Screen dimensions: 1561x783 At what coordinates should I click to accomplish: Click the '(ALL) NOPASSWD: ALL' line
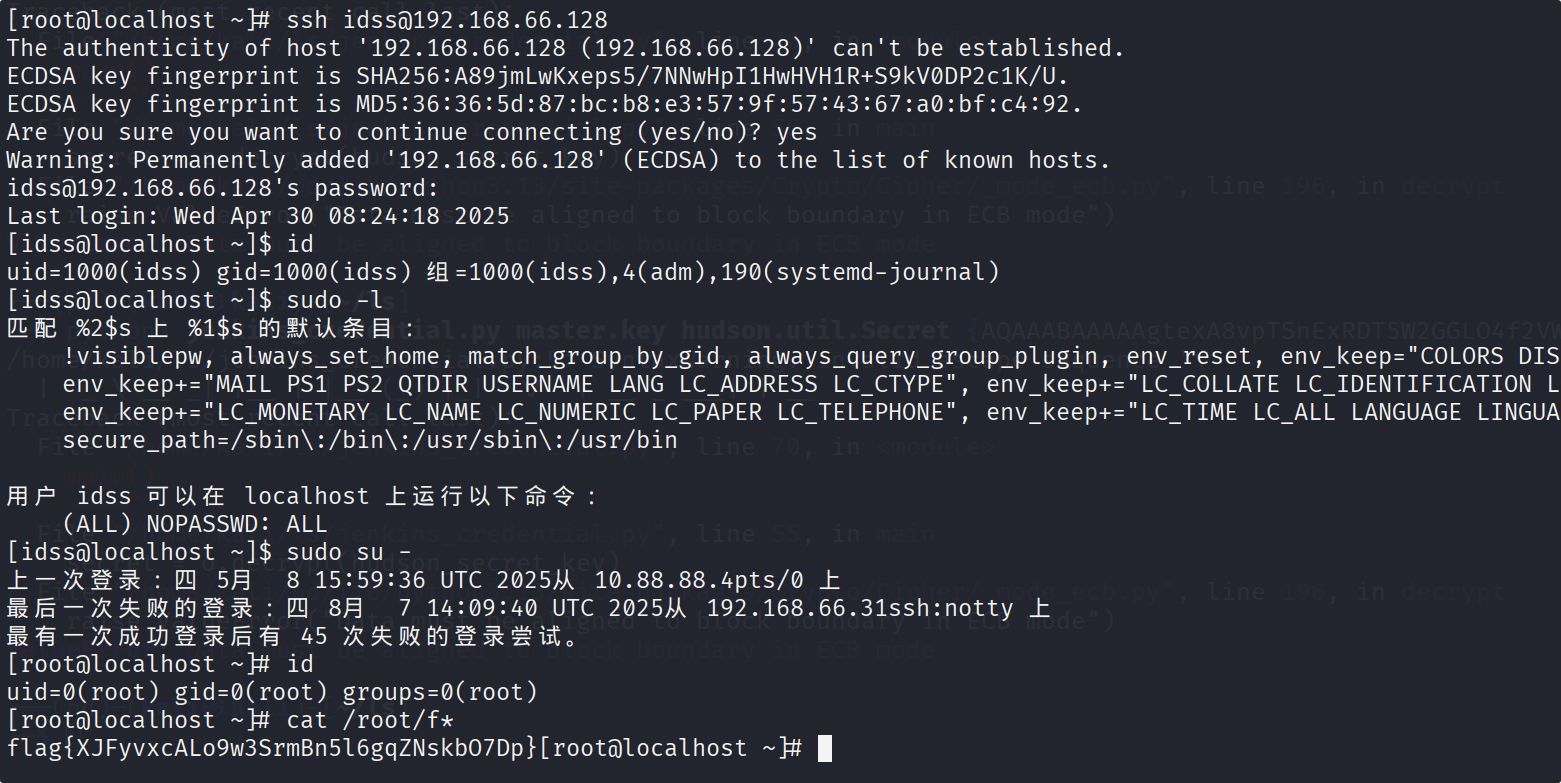point(195,524)
